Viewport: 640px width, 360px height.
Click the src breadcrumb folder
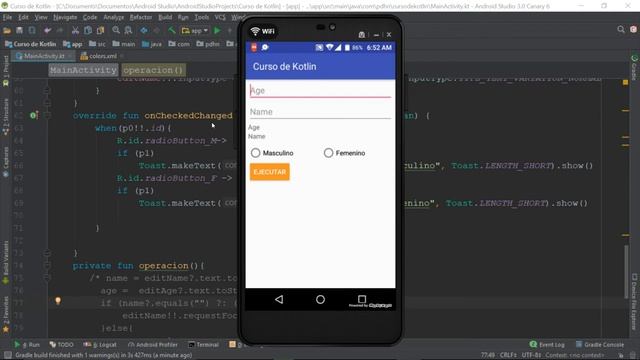pos(98,44)
